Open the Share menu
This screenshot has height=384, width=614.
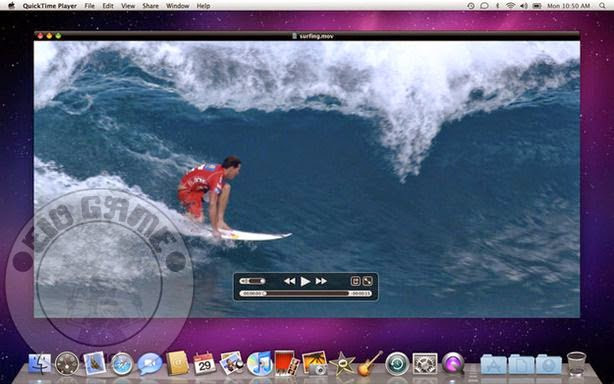150,6
